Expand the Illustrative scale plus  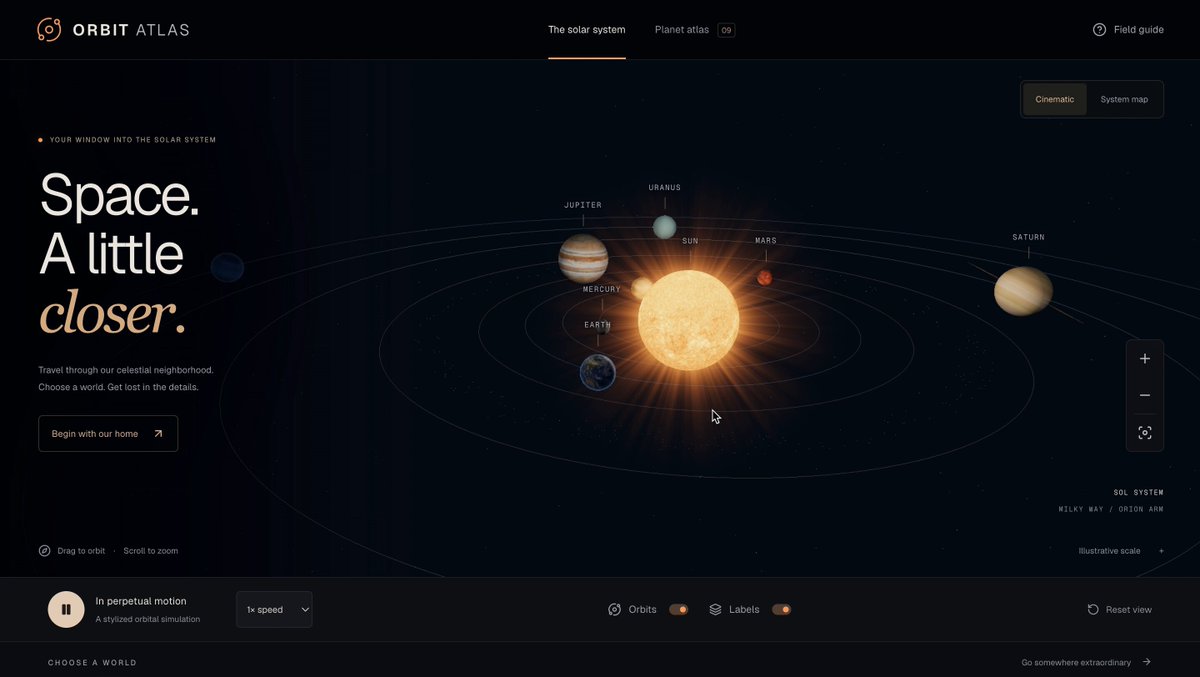[x=1161, y=551]
